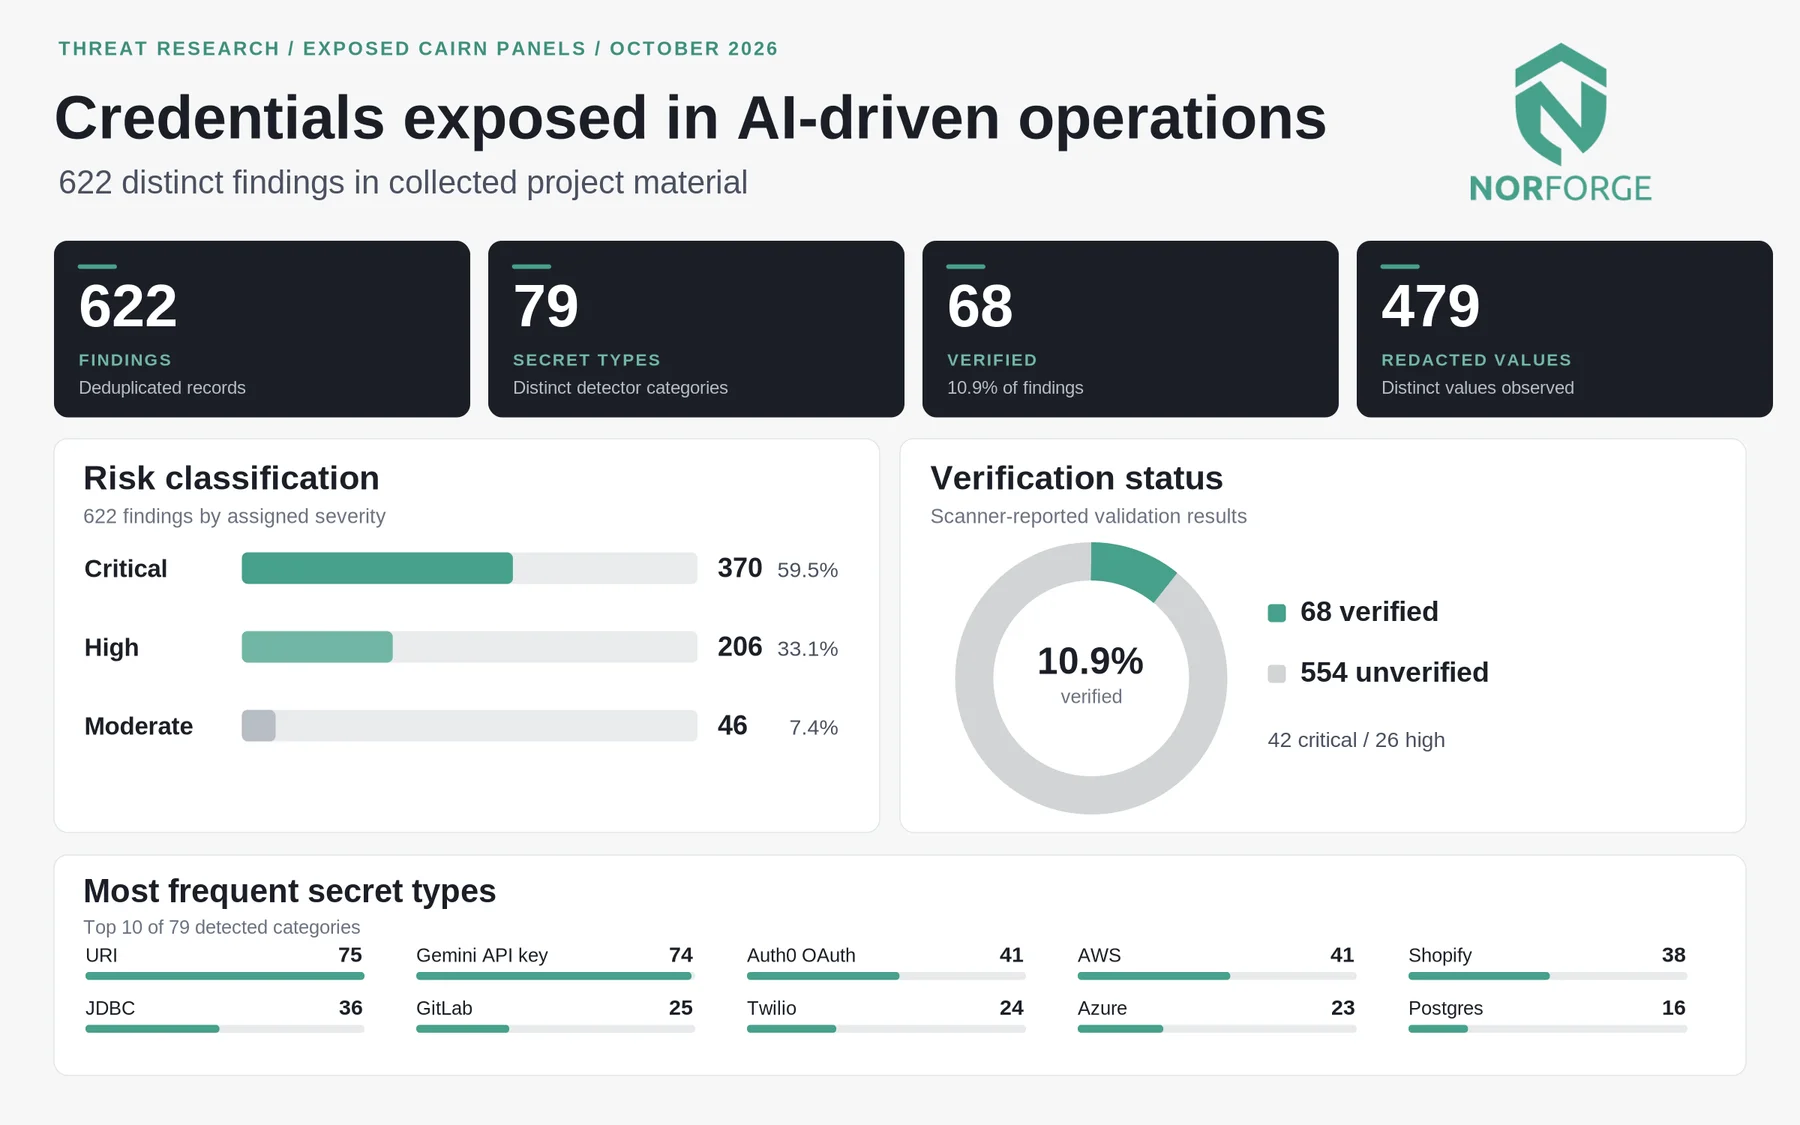Click the Critical severity progress bar
The image size is (1800, 1125).
tap(469, 568)
